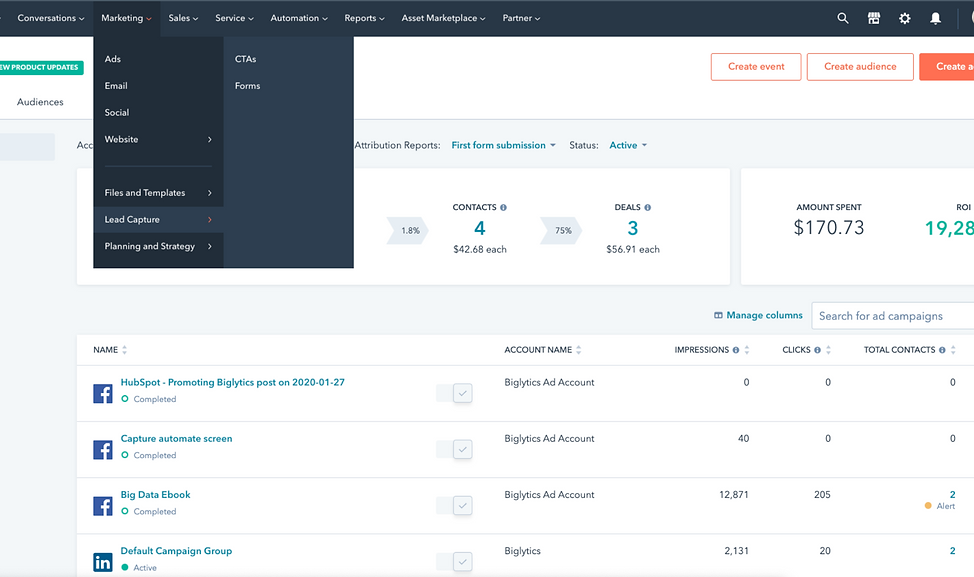The image size is (974, 577).
Task: Click the Facebook icon beside Big Data Ebook
Action: point(102,505)
